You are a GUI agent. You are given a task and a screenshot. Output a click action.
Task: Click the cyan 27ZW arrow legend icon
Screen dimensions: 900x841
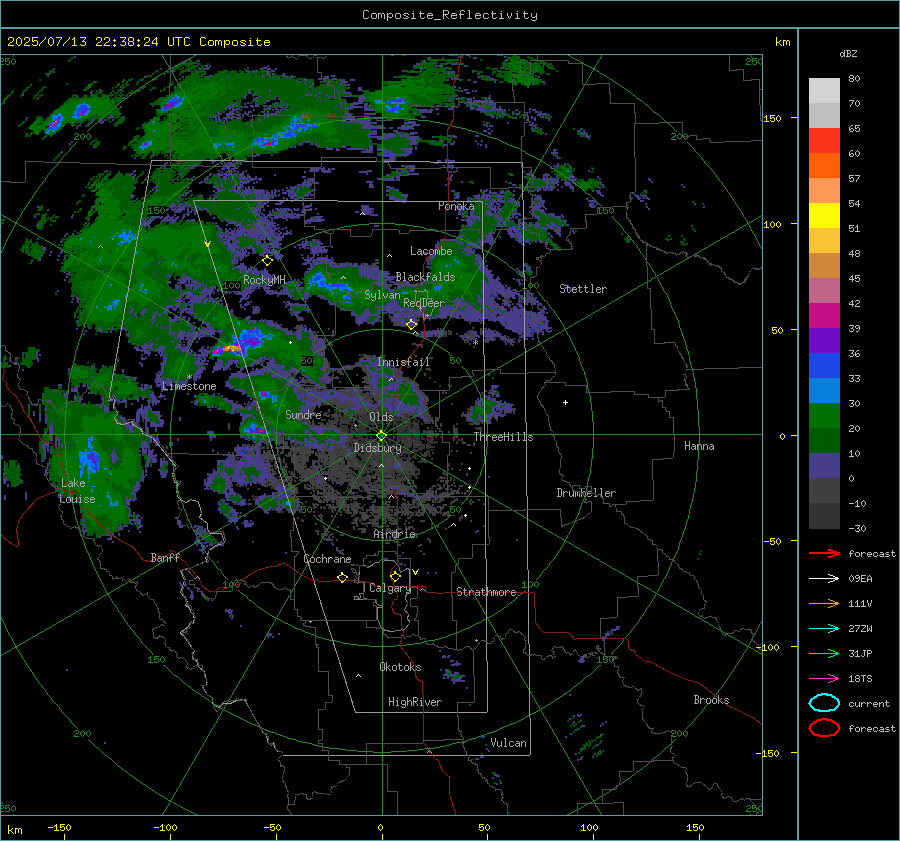coord(824,629)
